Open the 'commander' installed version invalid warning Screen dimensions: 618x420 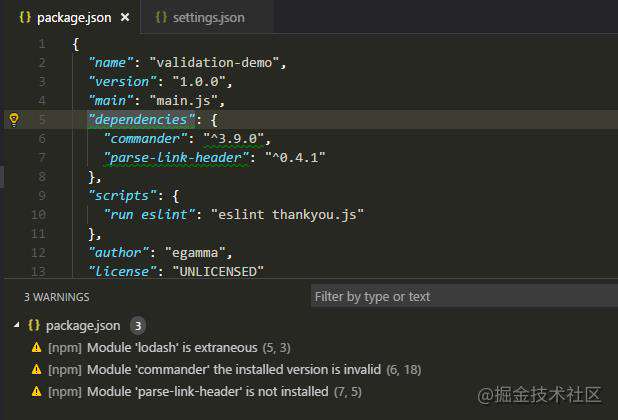pos(235,370)
